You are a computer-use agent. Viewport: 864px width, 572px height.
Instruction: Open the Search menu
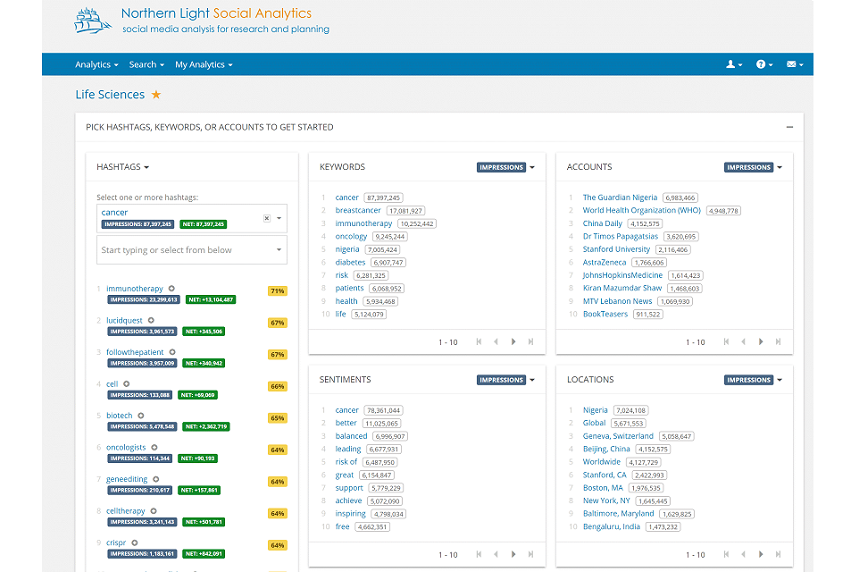point(147,64)
